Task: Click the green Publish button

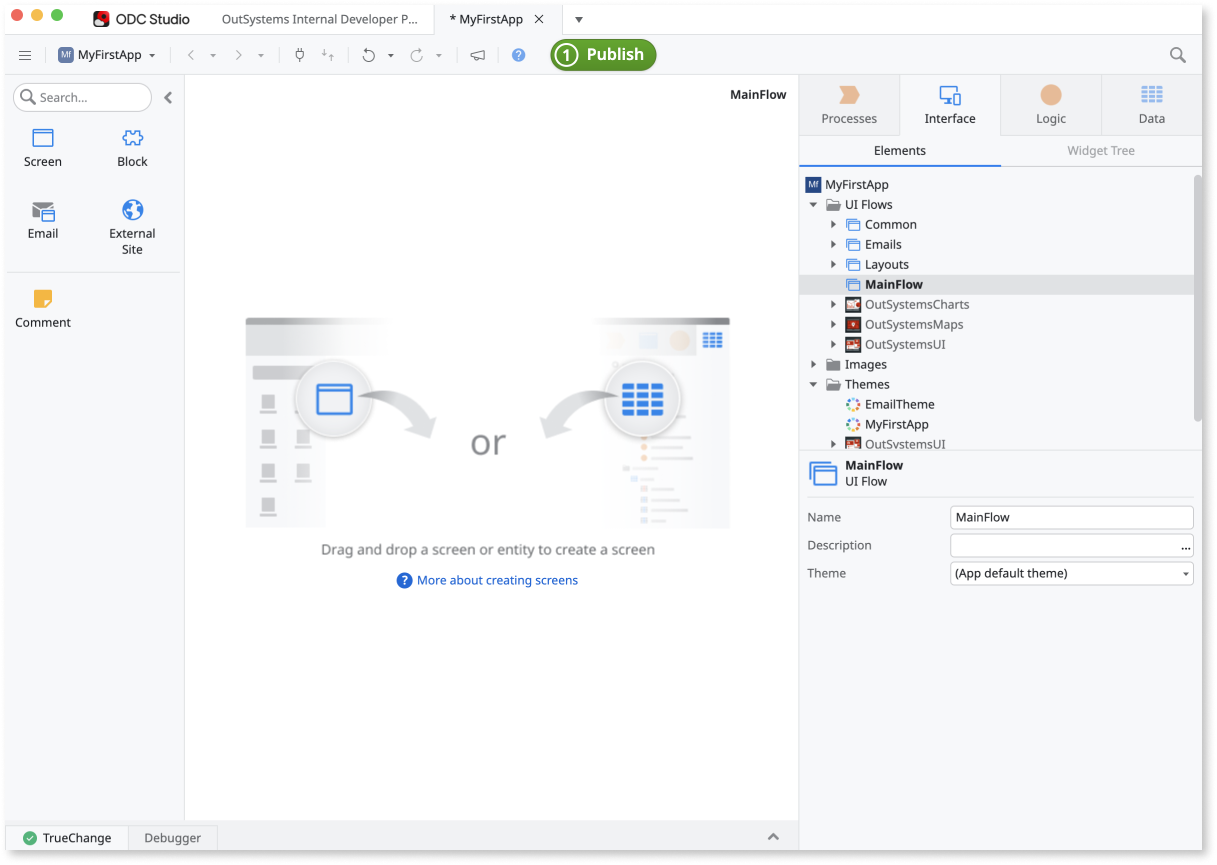Action: (603, 55)
